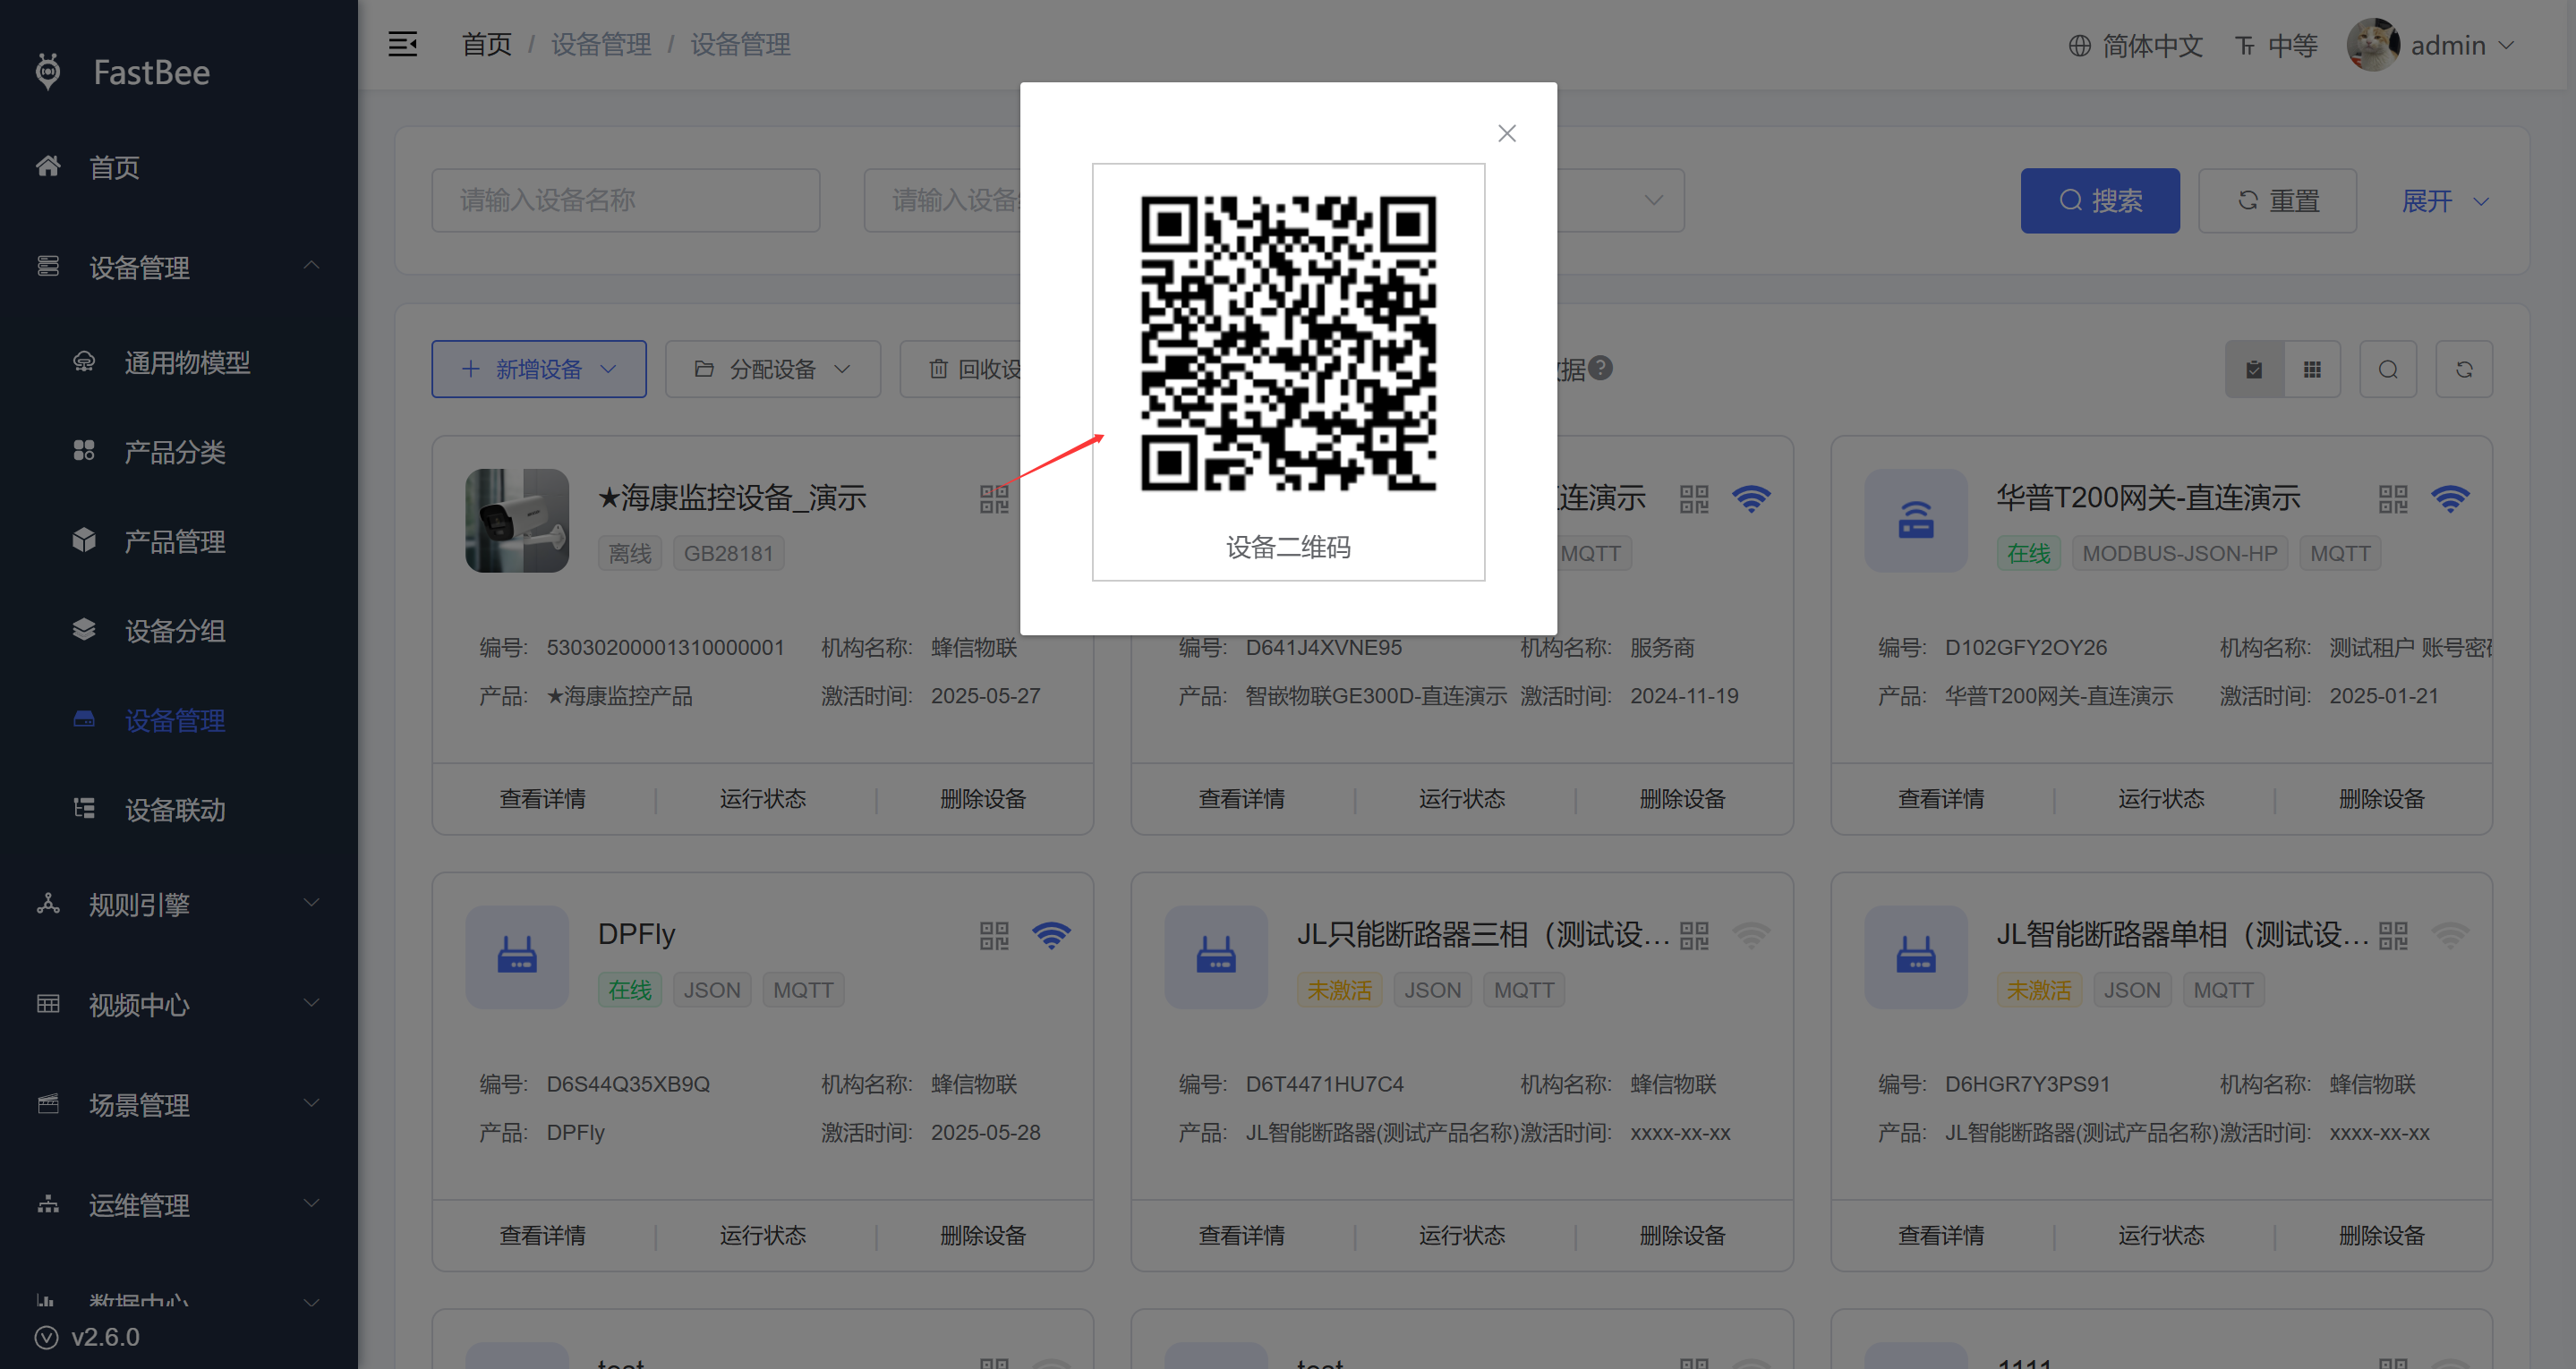Expand the 运维管理 sidebar group

tap(179, 1204)
